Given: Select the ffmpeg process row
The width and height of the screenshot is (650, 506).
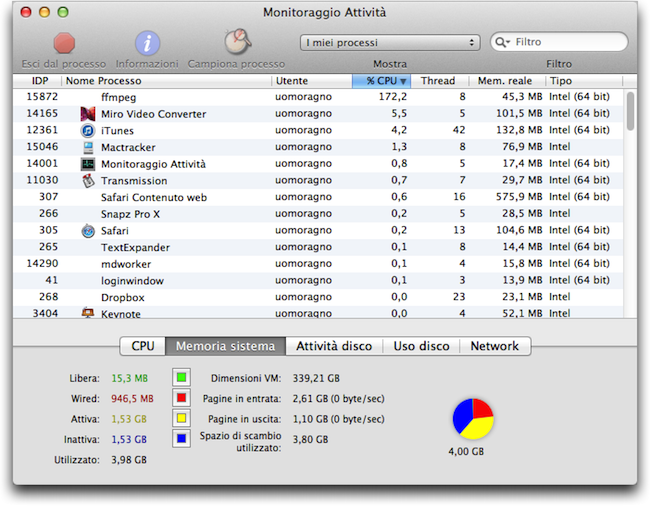Looking at the screenshot, I should pos(318,97).
